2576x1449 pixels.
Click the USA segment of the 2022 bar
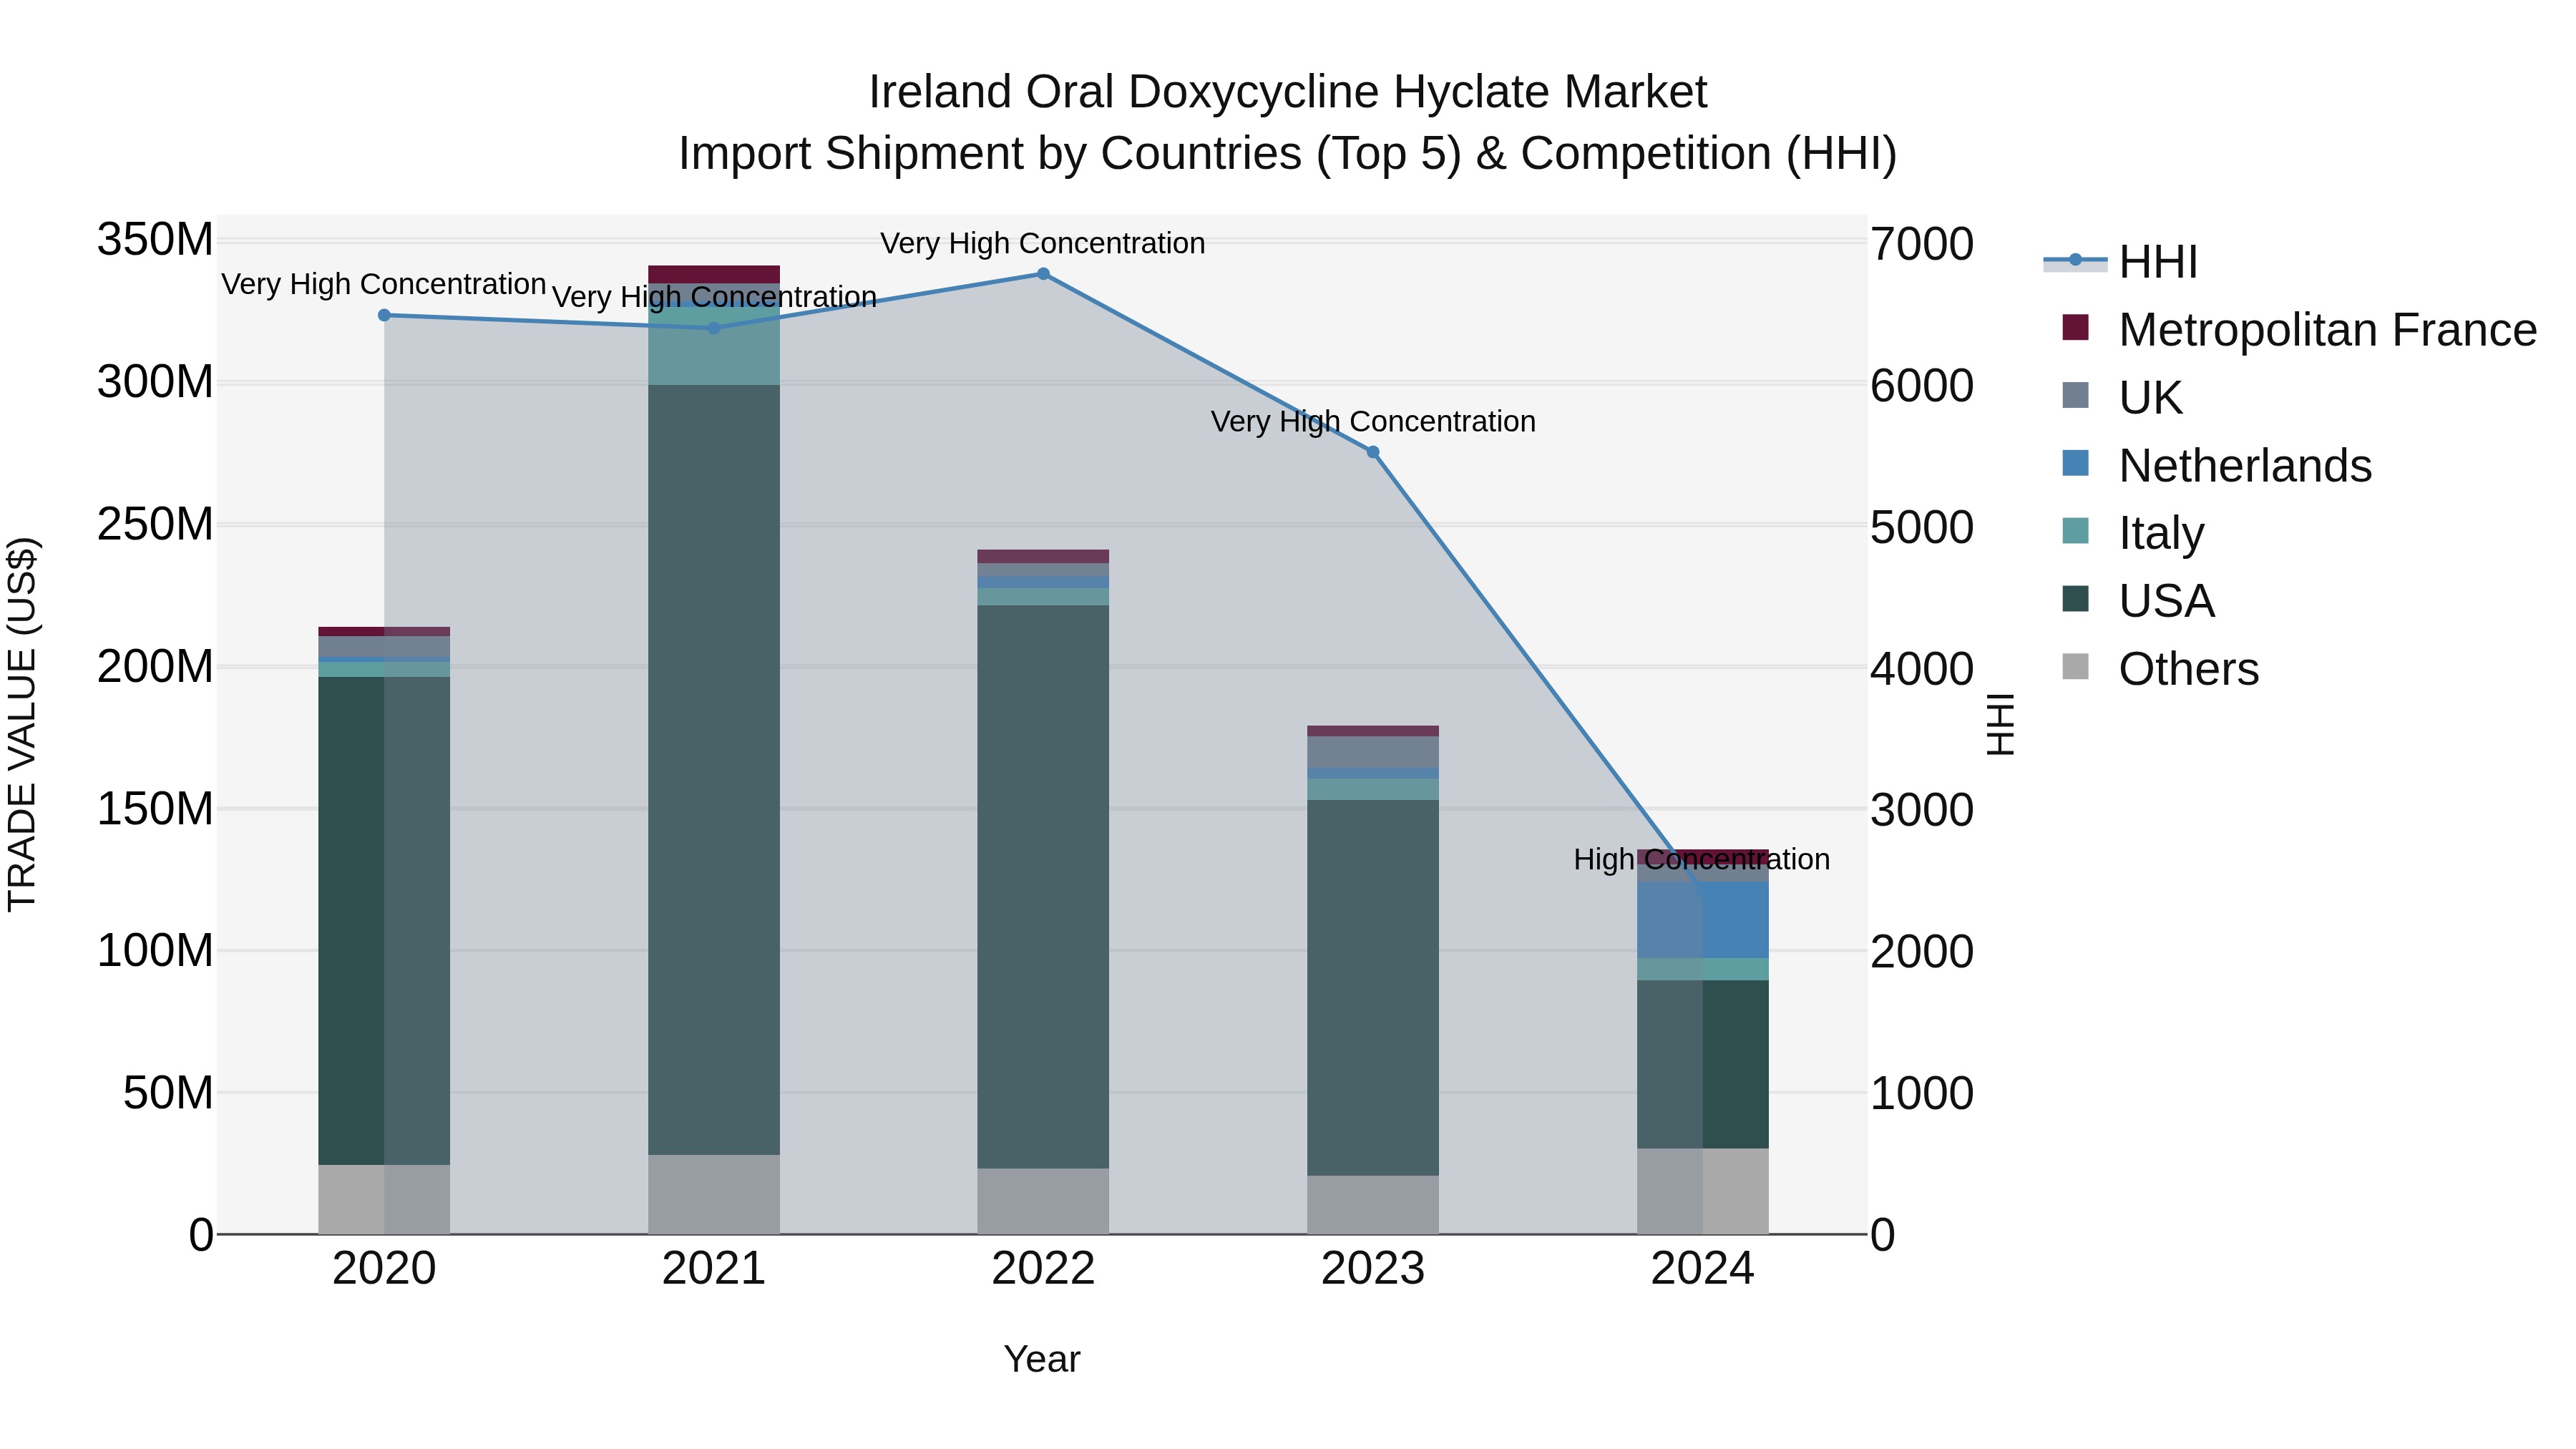point(1043,887)
